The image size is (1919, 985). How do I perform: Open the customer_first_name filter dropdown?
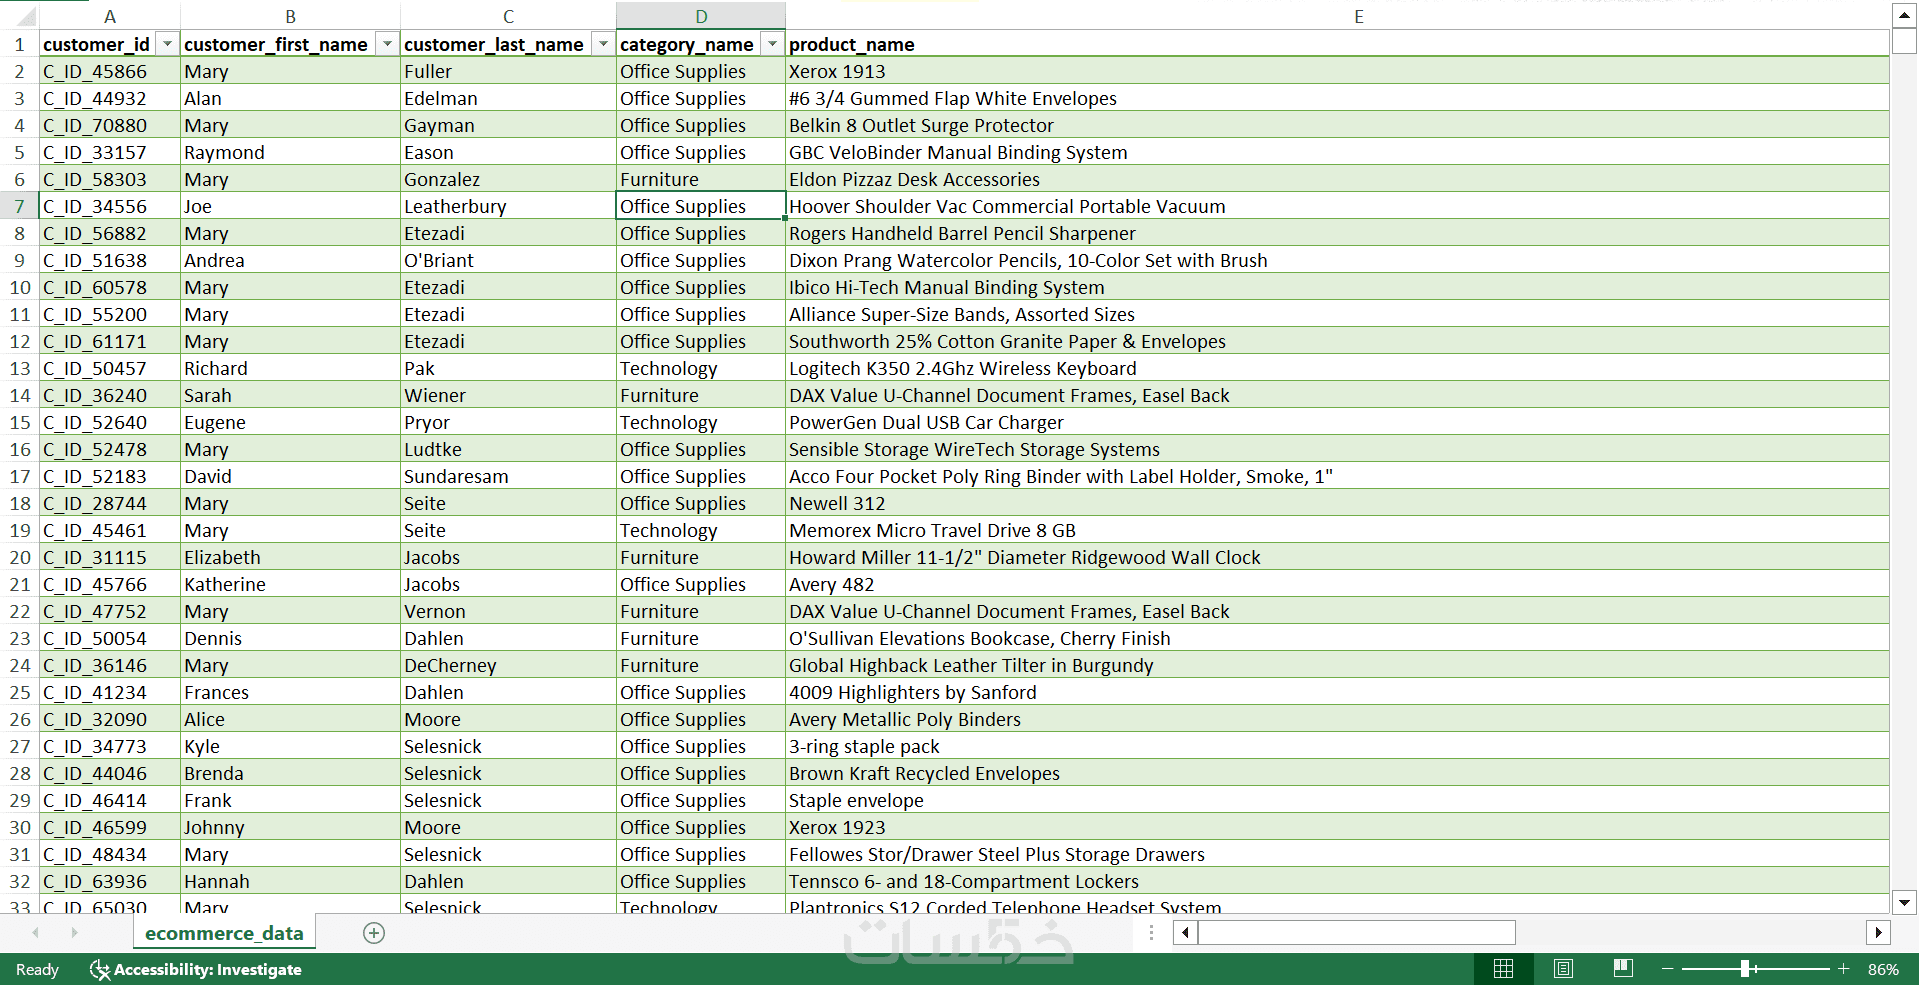(x=387, y=44)
